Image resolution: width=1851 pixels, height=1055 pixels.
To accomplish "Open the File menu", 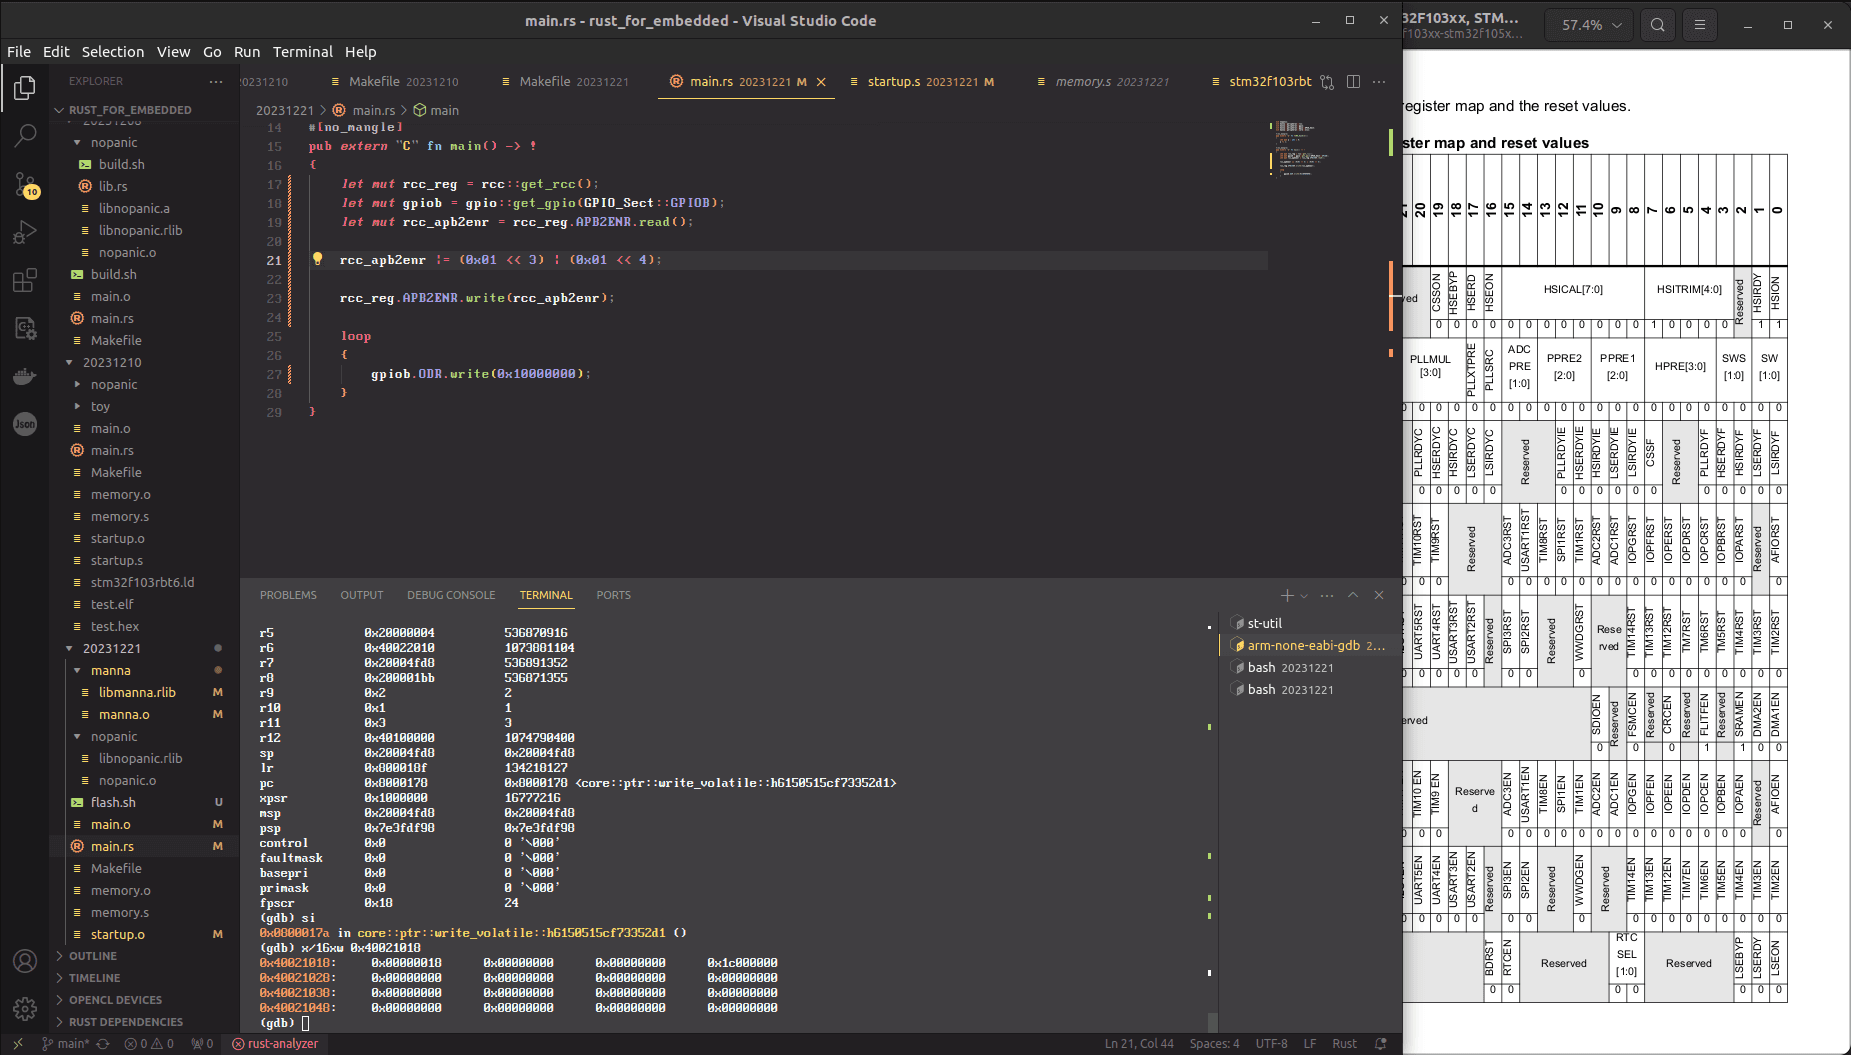I will point(19,52).
